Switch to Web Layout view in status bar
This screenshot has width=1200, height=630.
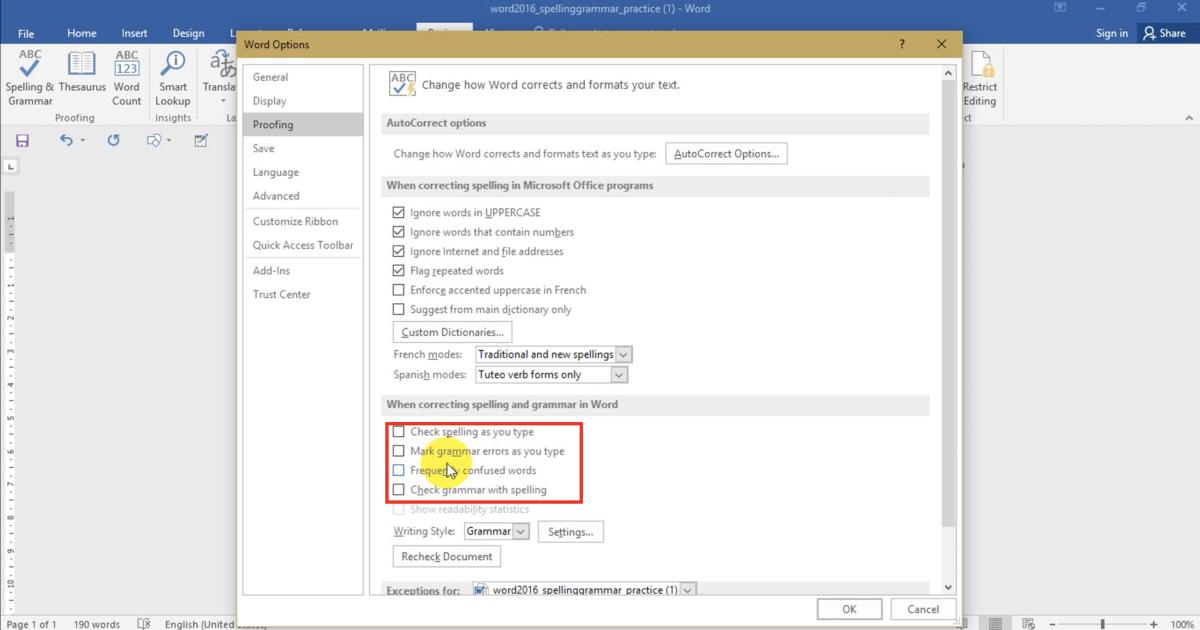(x=1028, y=624)
